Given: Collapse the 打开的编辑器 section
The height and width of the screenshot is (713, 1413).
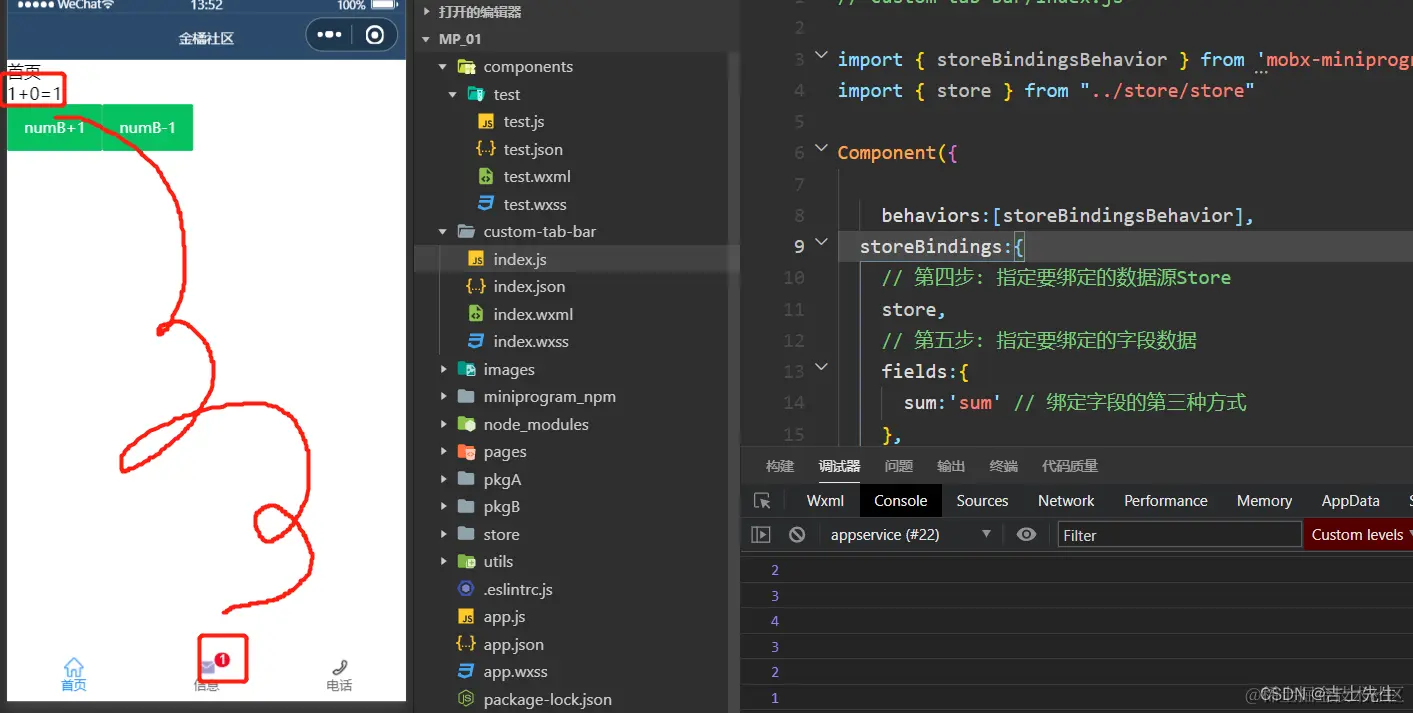Looking at the screenshot, I should coord(427,12).
